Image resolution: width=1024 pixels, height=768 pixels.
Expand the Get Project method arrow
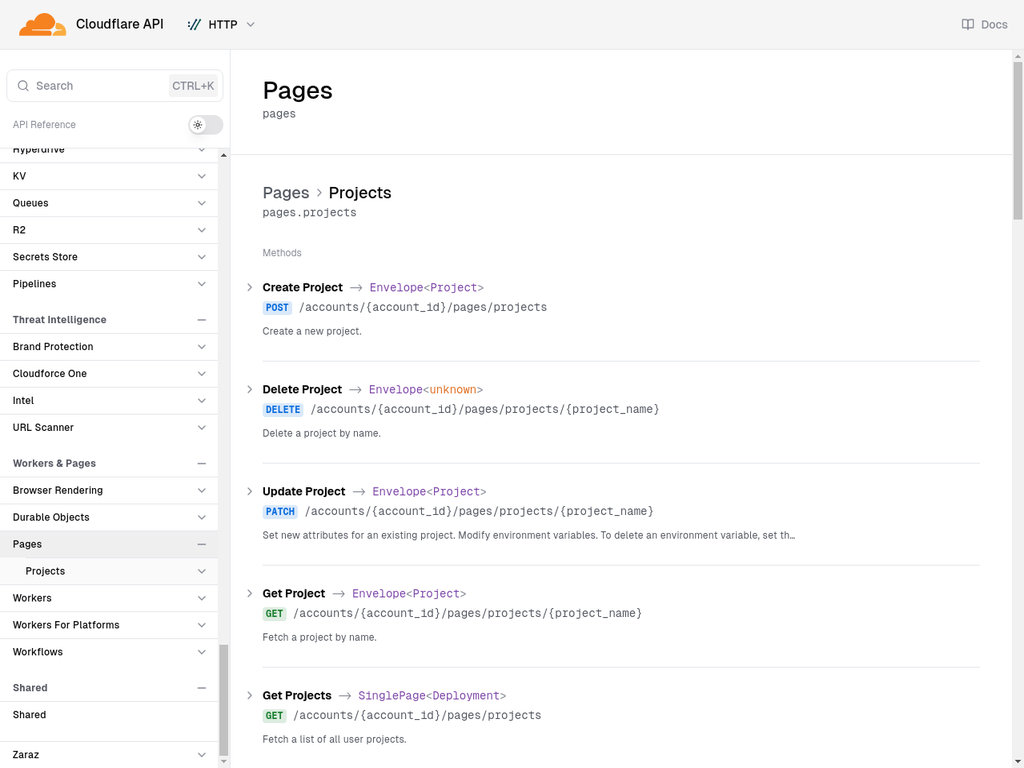249,593
